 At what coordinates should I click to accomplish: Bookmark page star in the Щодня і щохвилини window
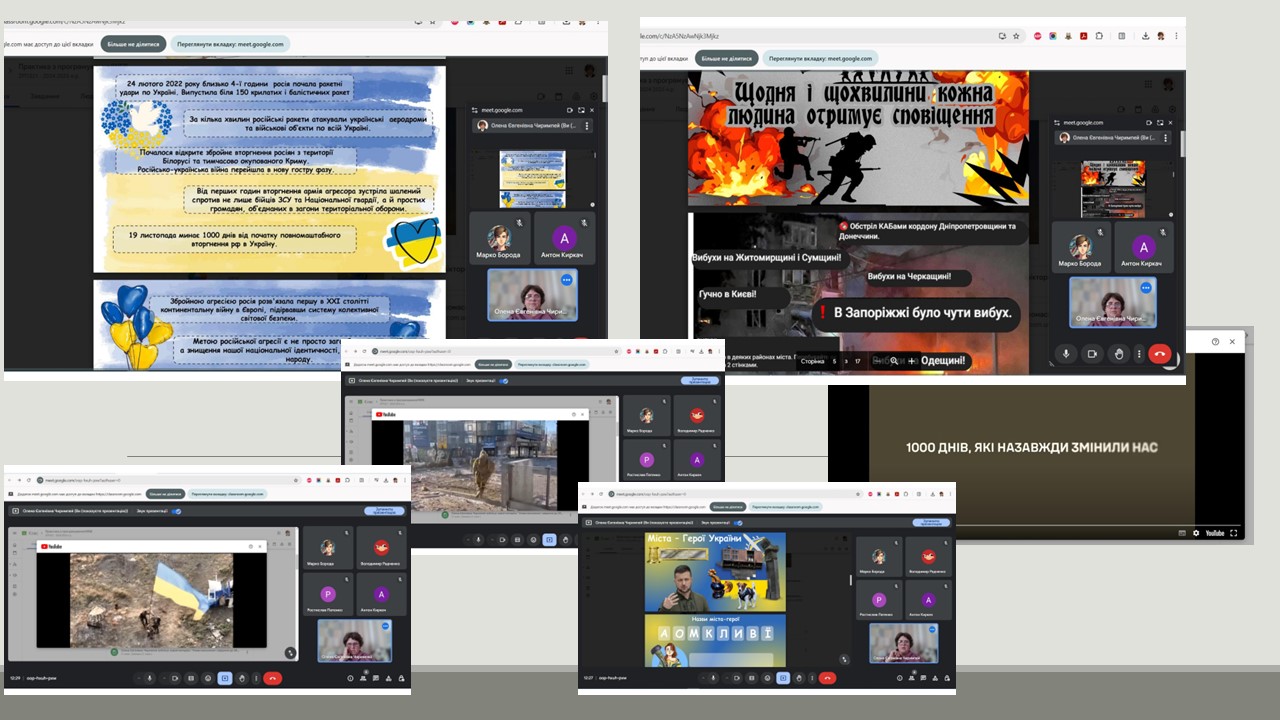point(1016,36)
